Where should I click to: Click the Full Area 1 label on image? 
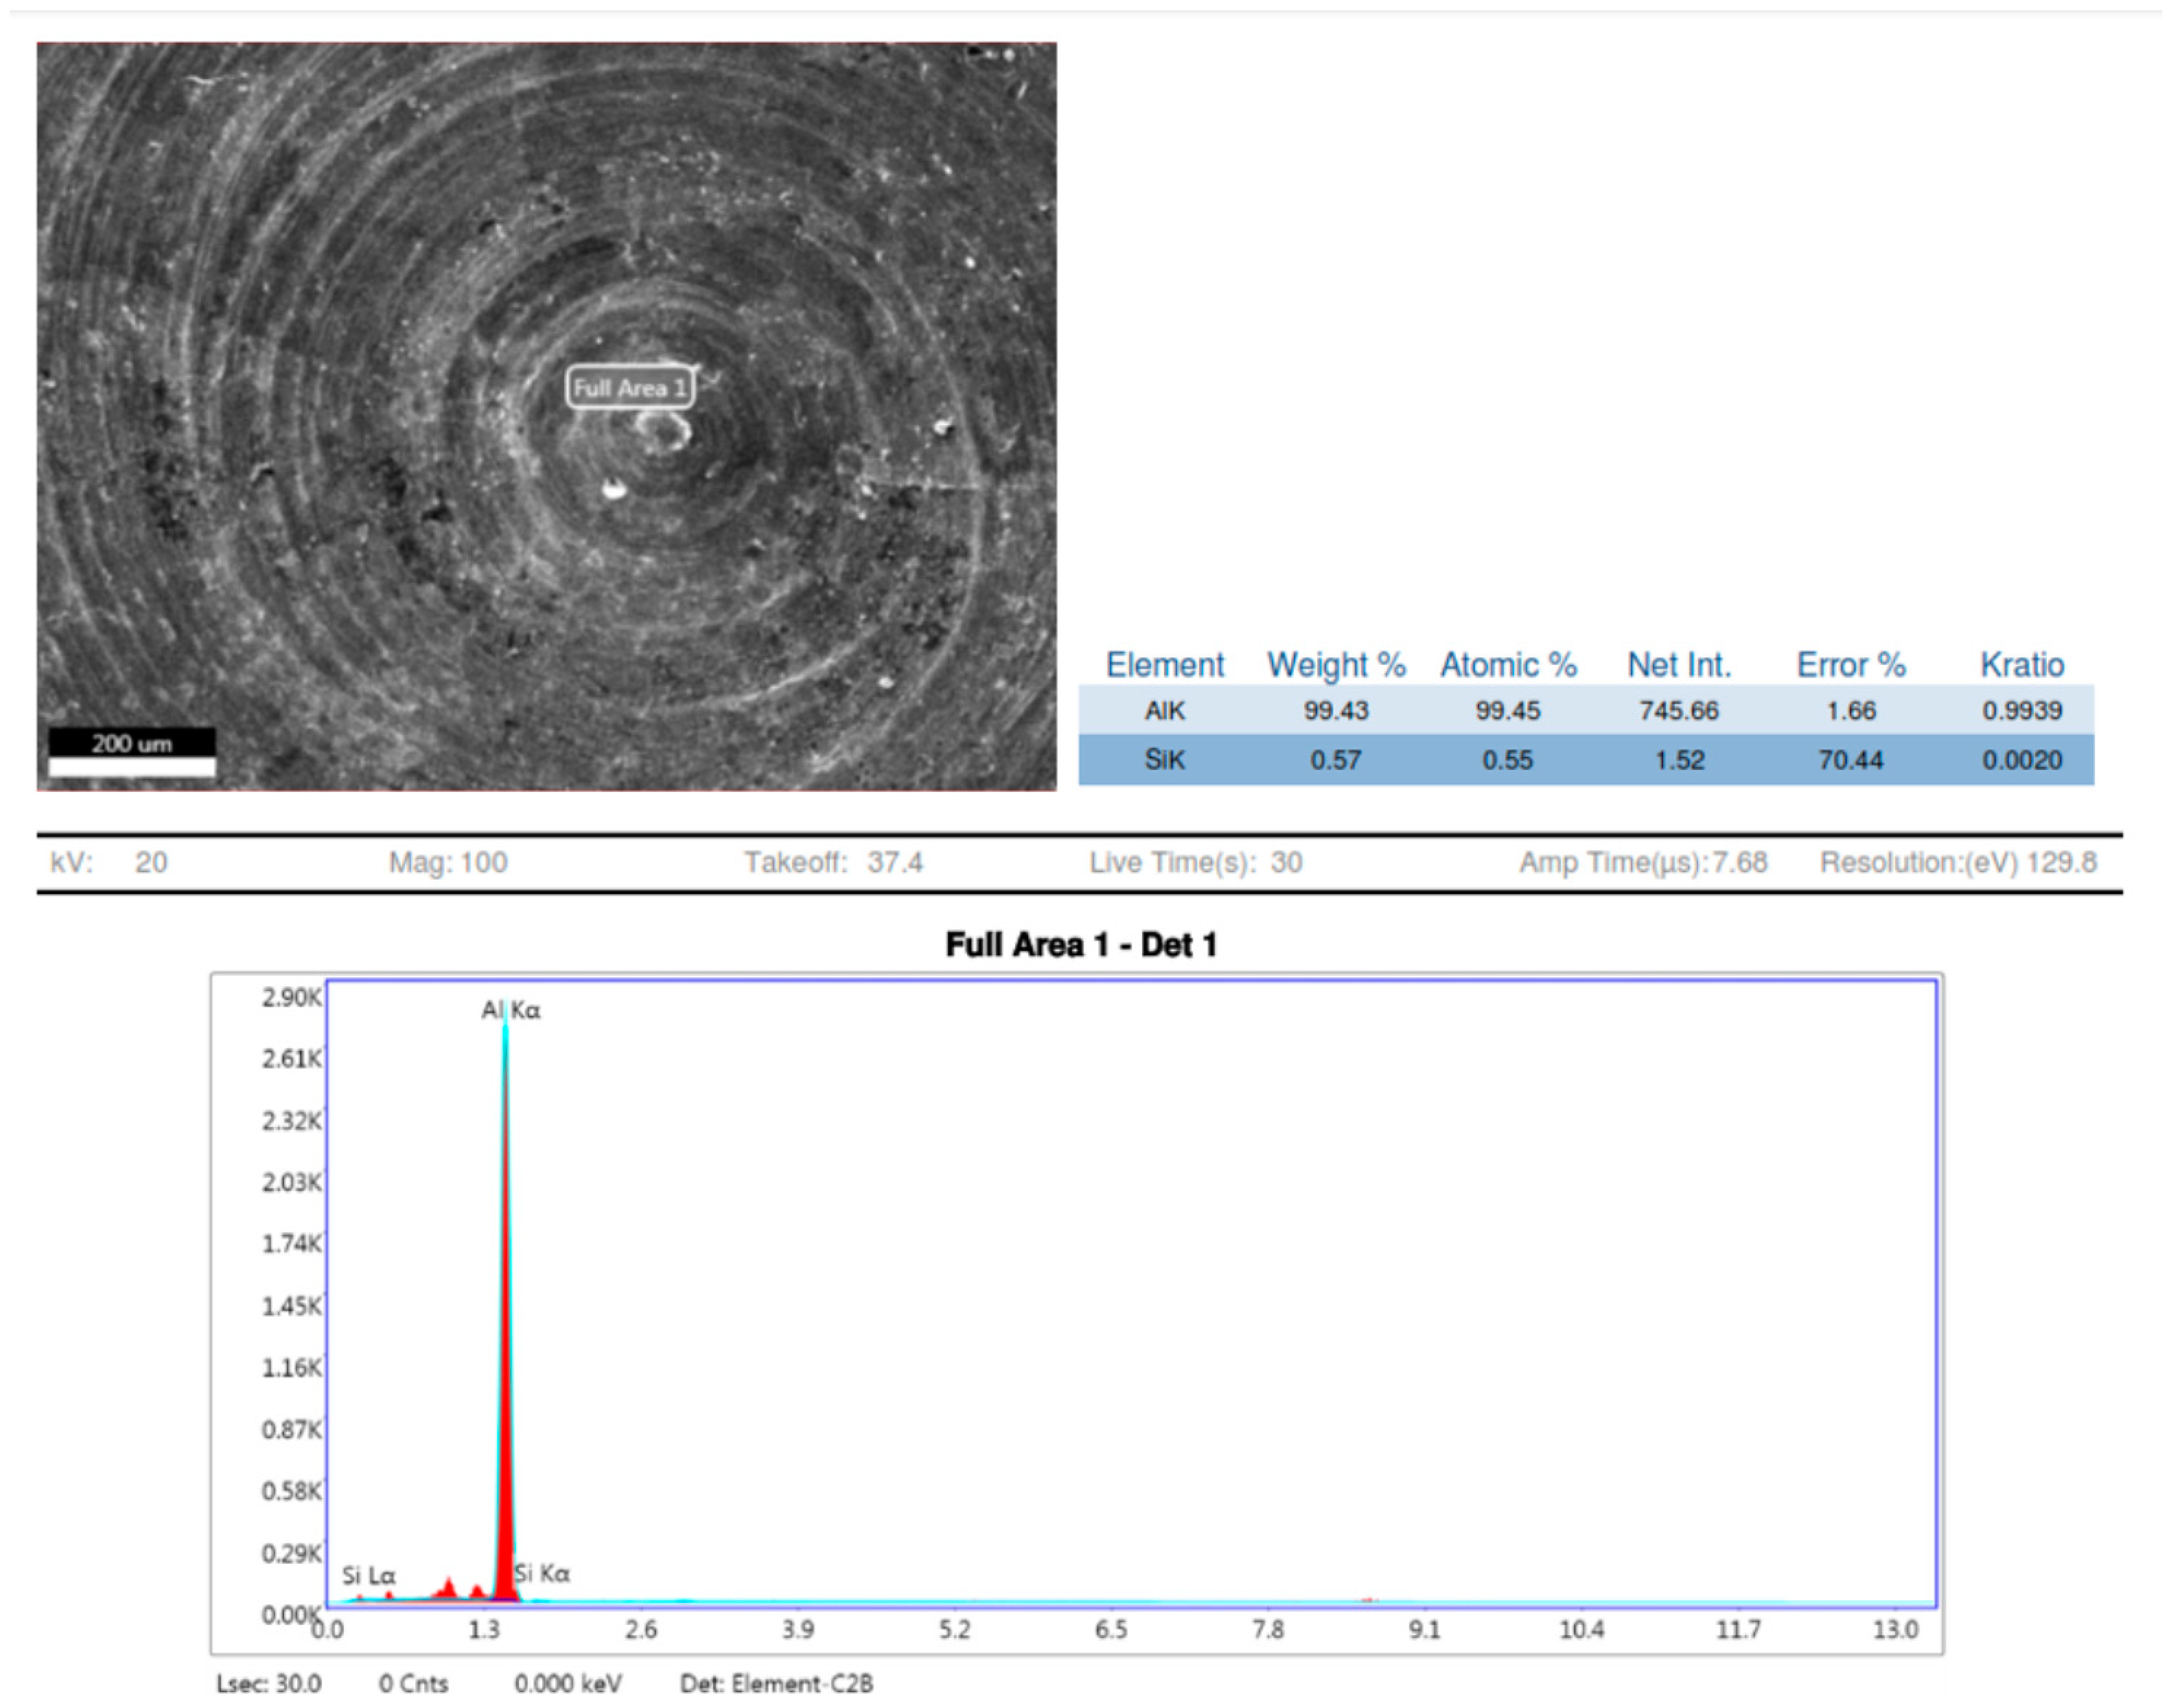pos(630,388)
